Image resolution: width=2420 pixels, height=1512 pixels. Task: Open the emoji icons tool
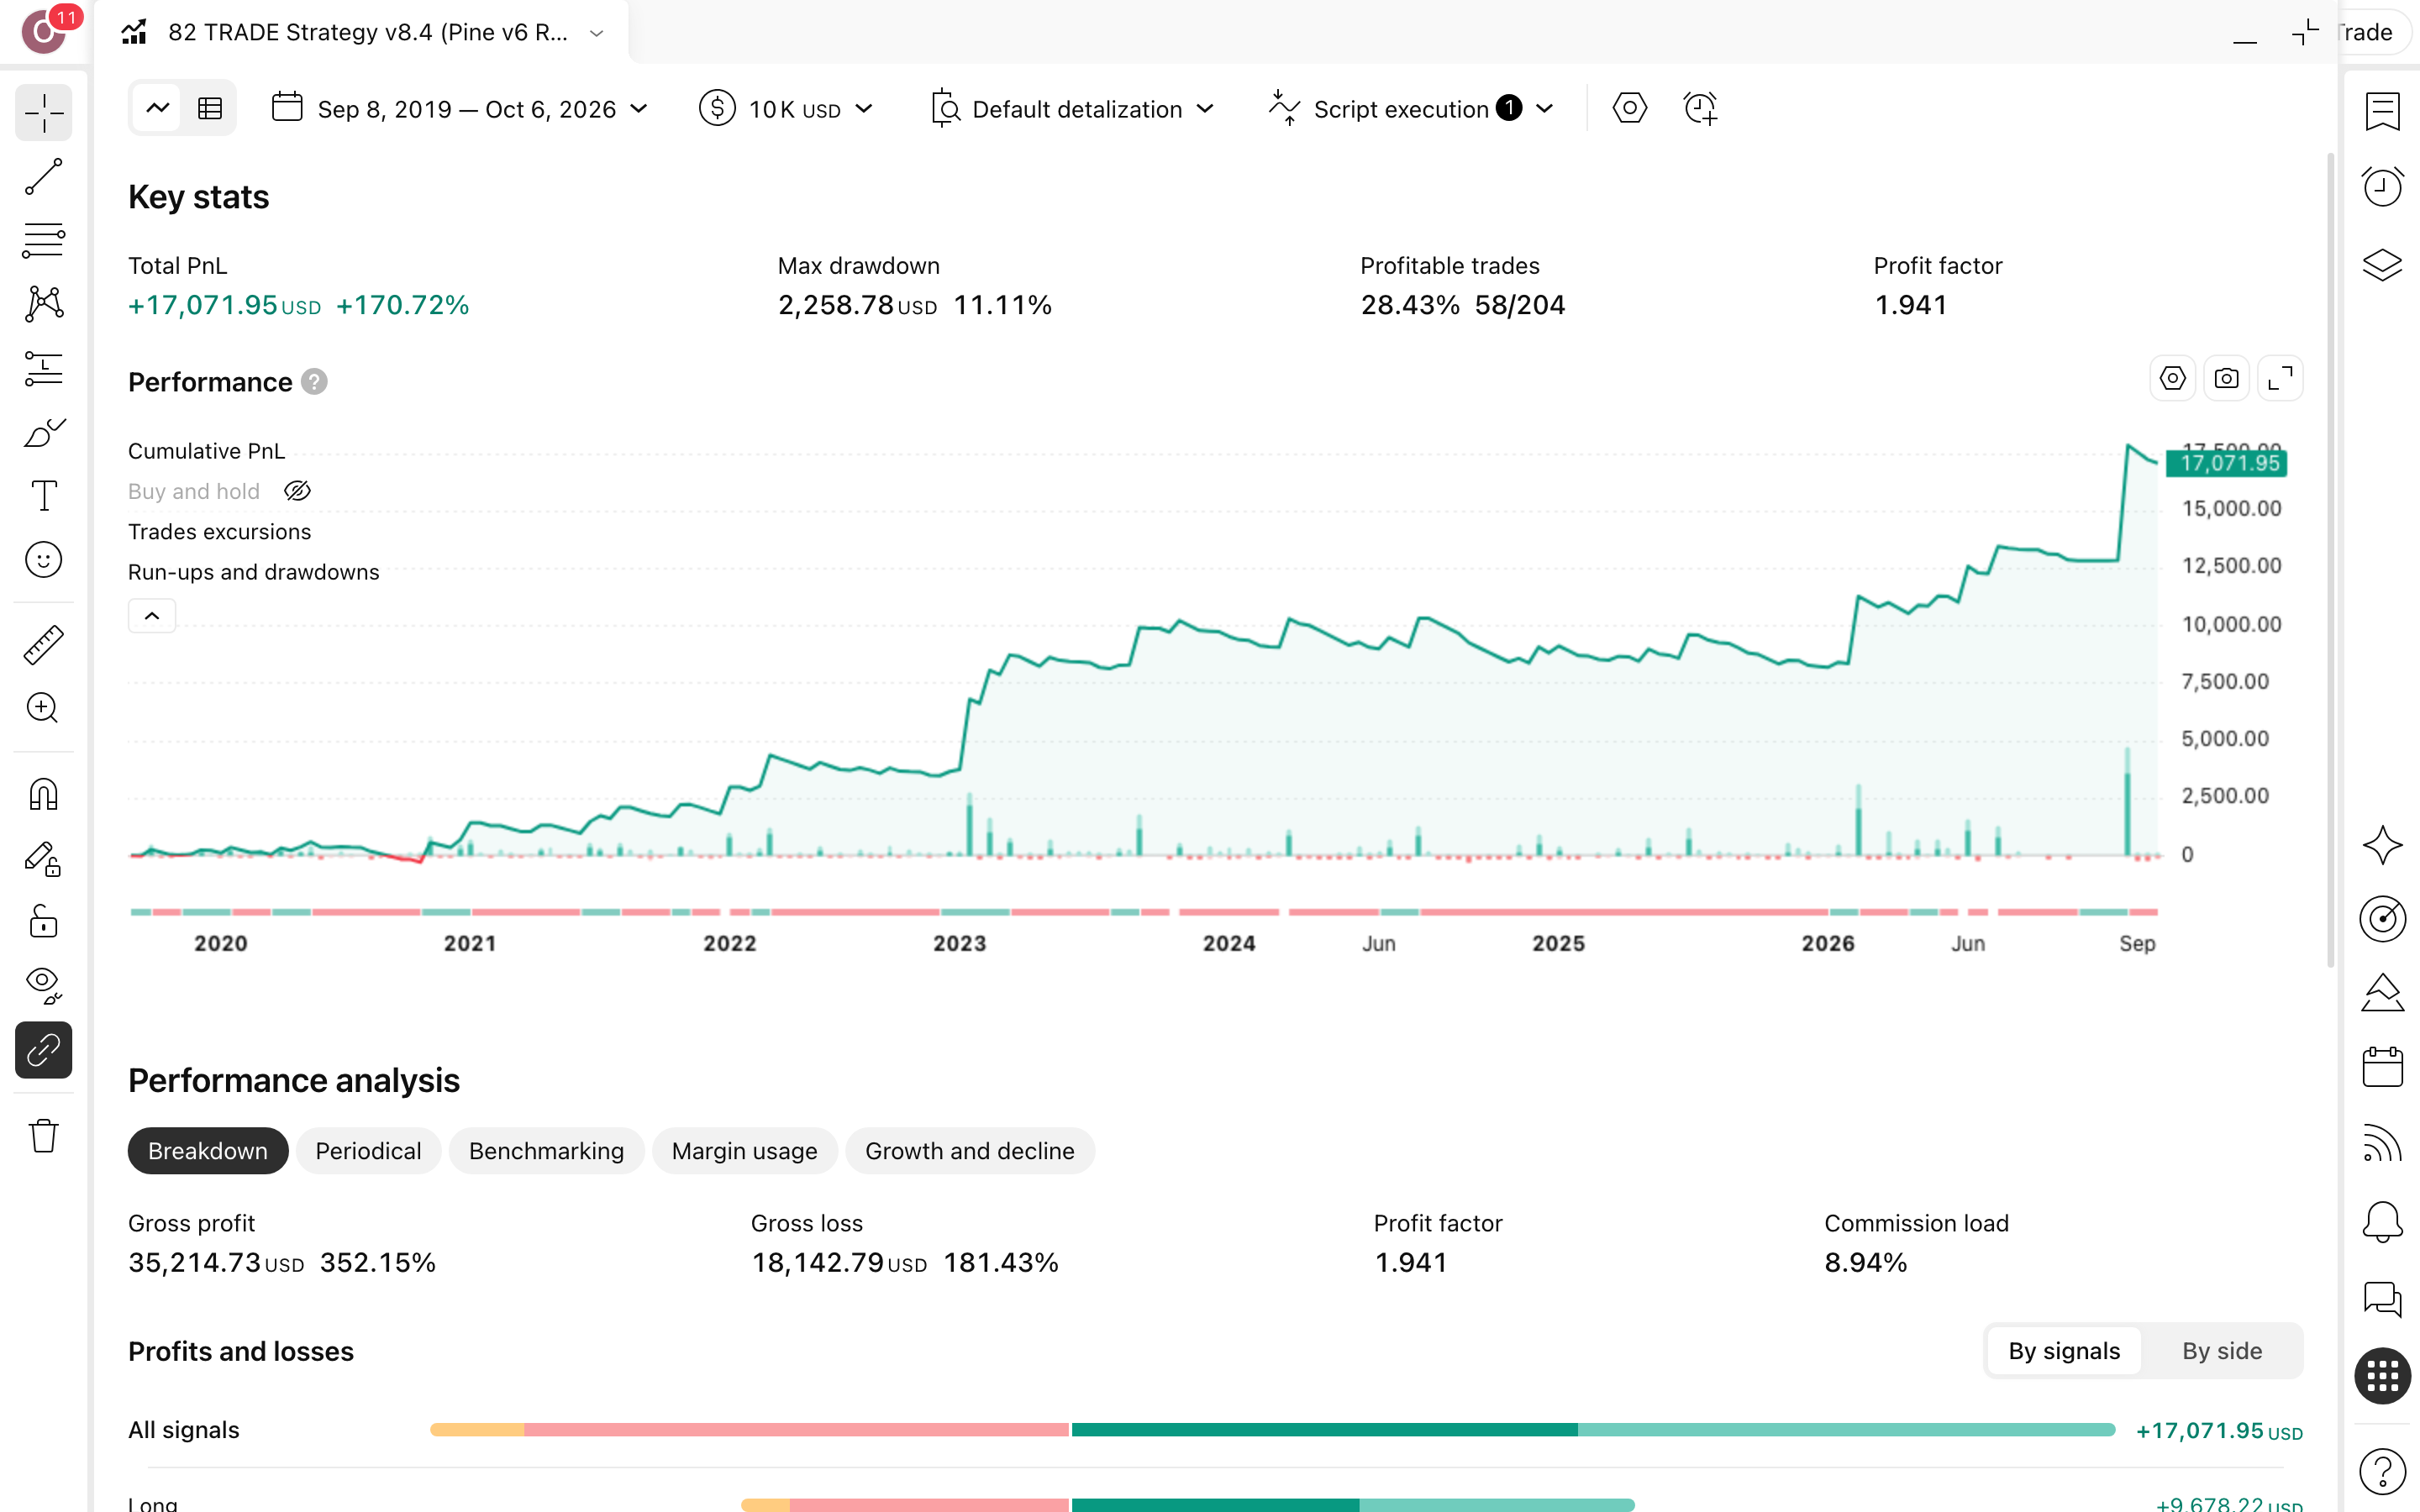click(44, 560)
